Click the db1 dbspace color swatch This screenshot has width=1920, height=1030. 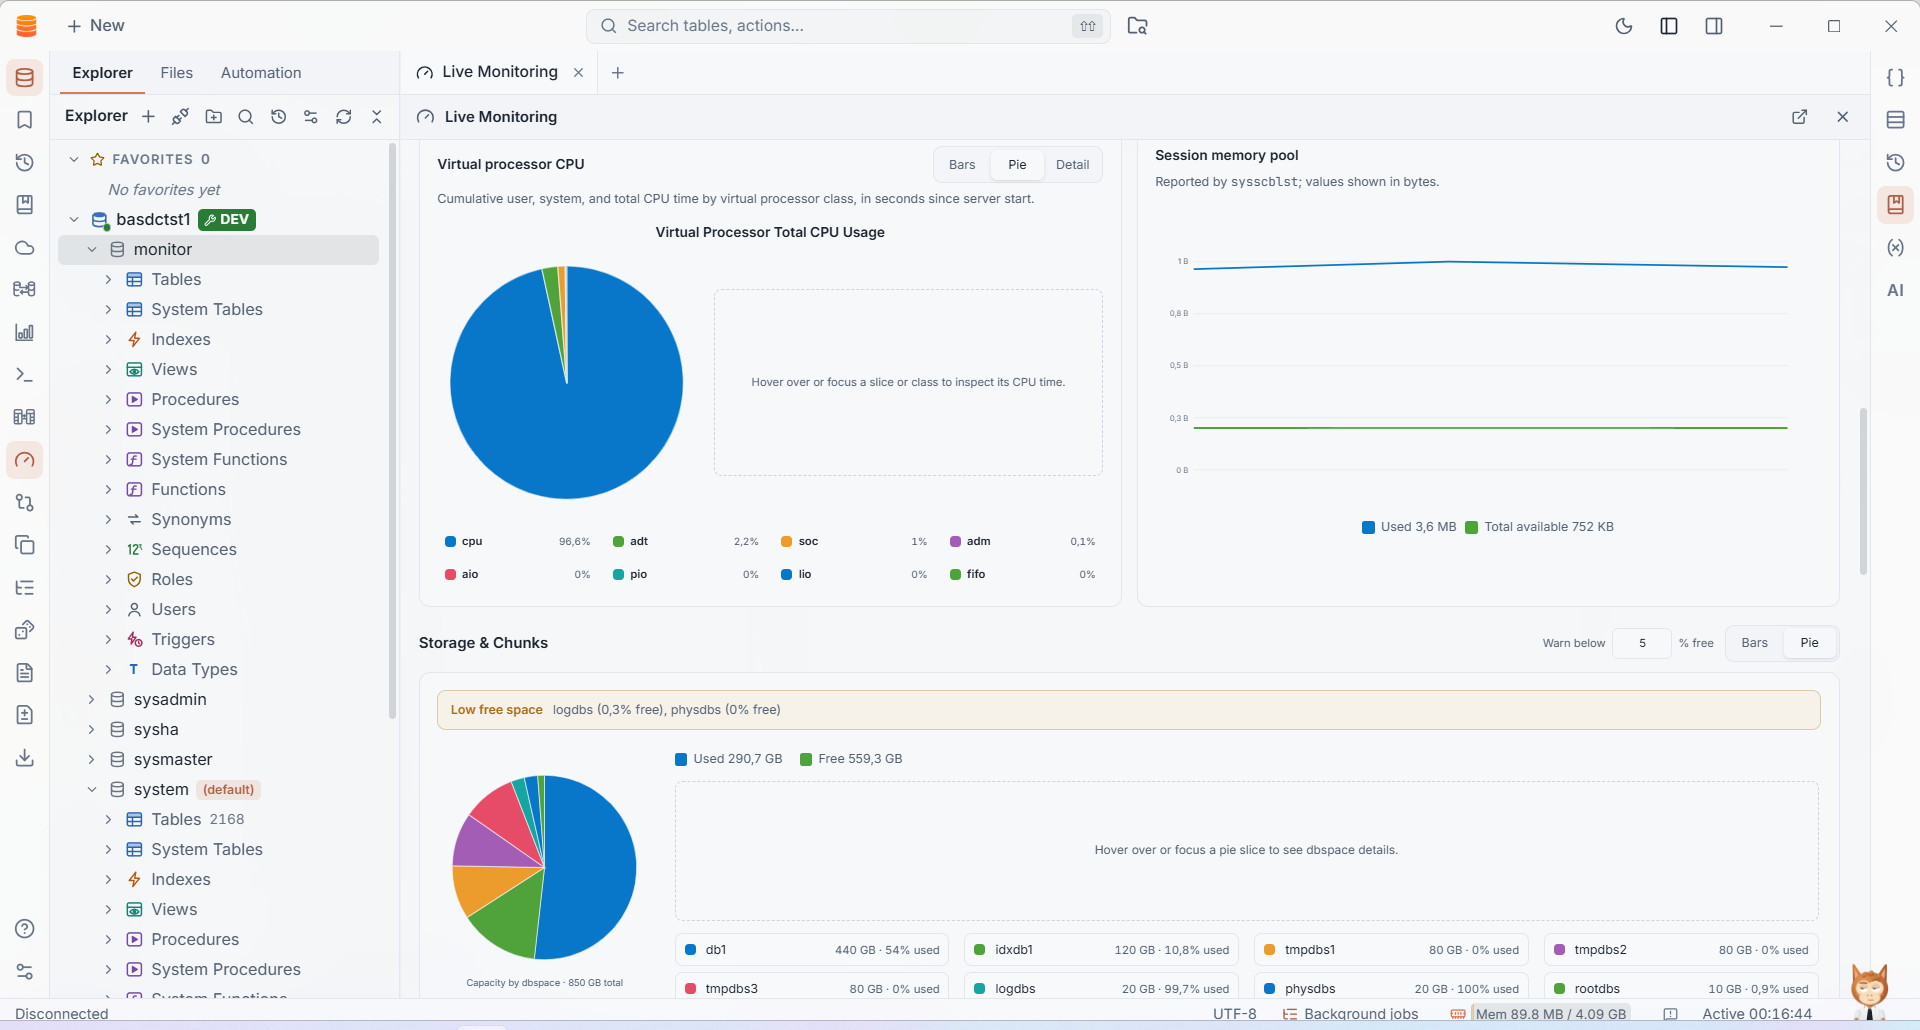[x=690, y=950]
